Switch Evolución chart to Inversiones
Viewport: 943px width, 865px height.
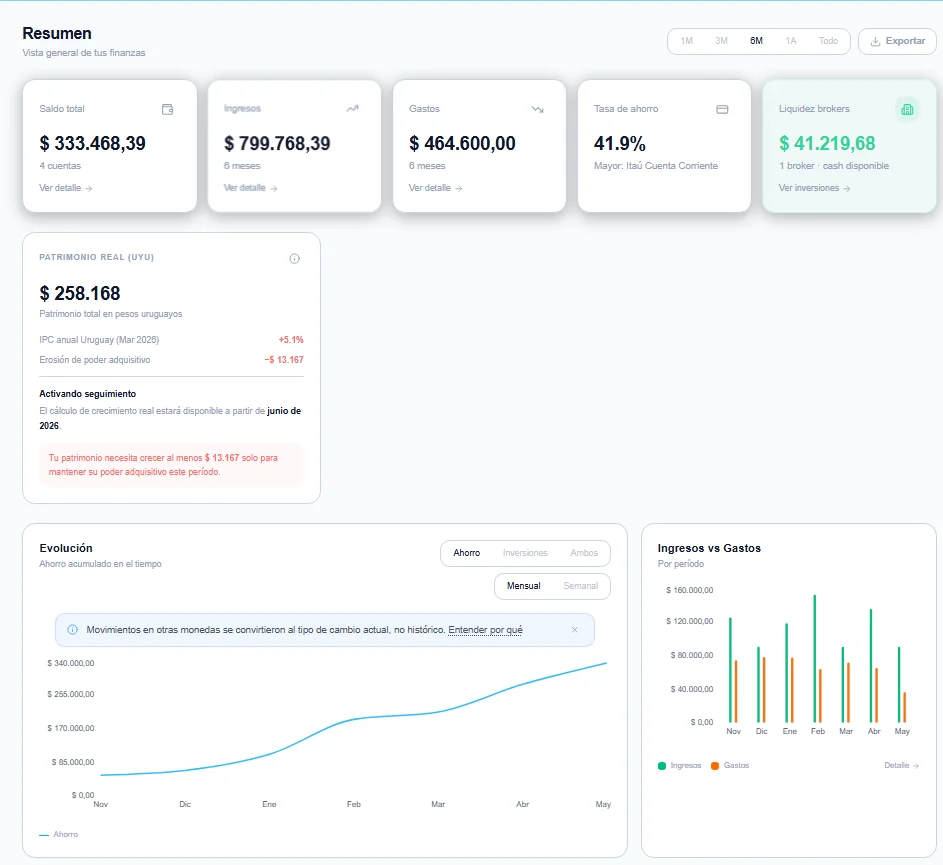pyautogui.click(x=525, y=553)
